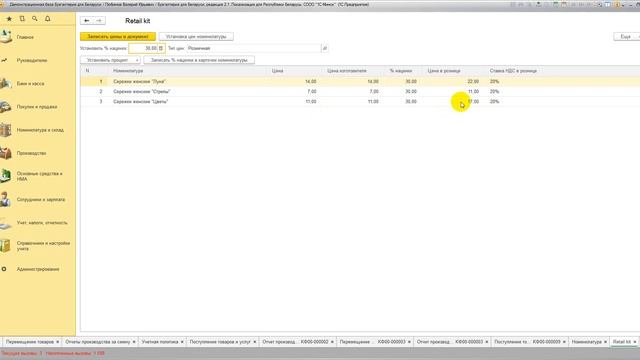Open the Руководителю chart icon

coord(4,60)
